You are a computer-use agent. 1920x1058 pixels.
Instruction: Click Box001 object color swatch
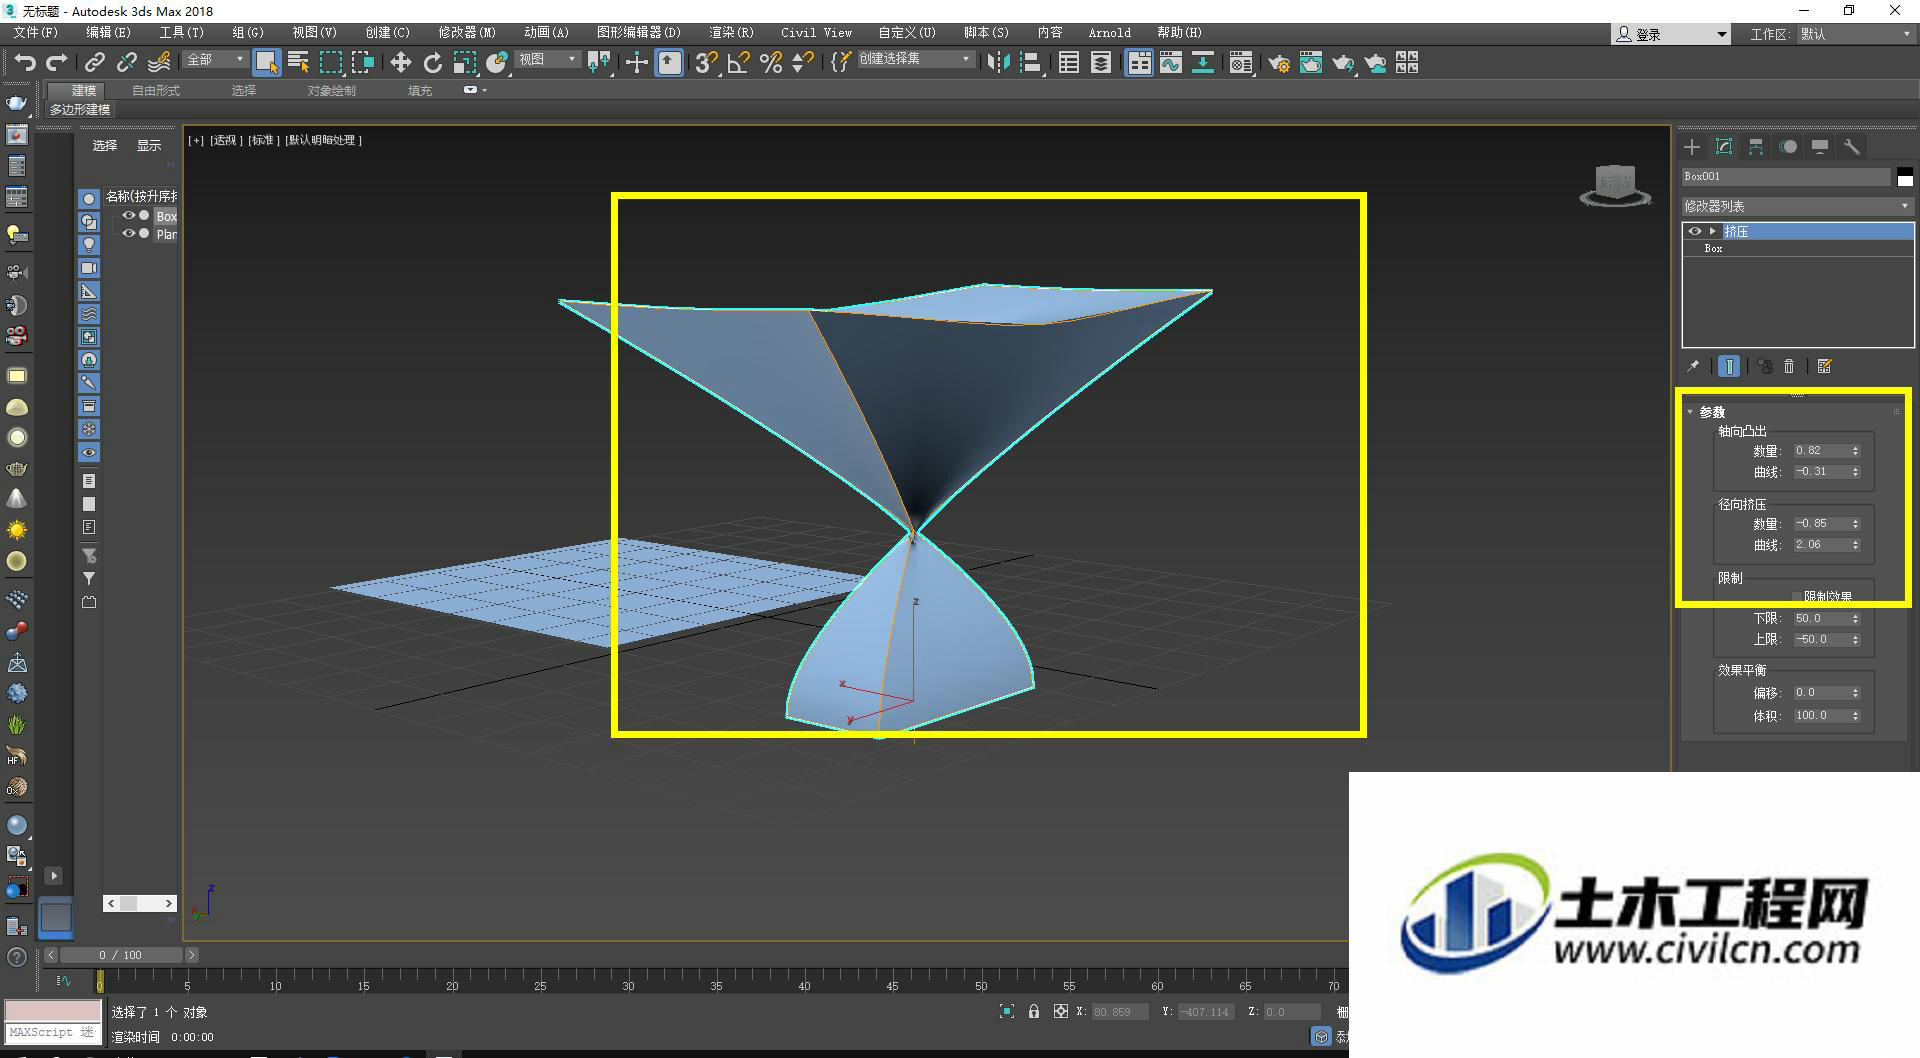1905,177
